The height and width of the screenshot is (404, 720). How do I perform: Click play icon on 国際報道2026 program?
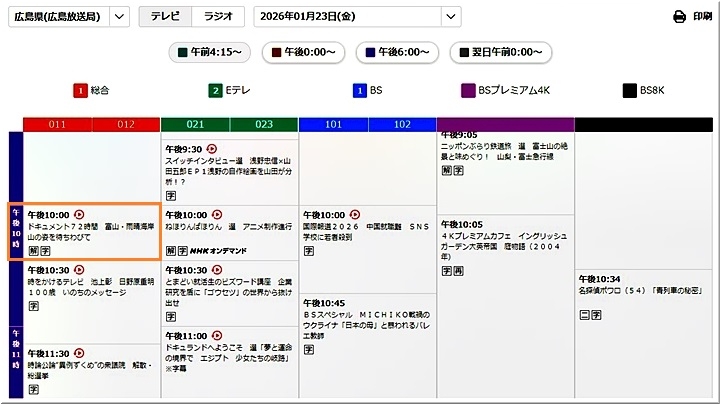(354, 214)
